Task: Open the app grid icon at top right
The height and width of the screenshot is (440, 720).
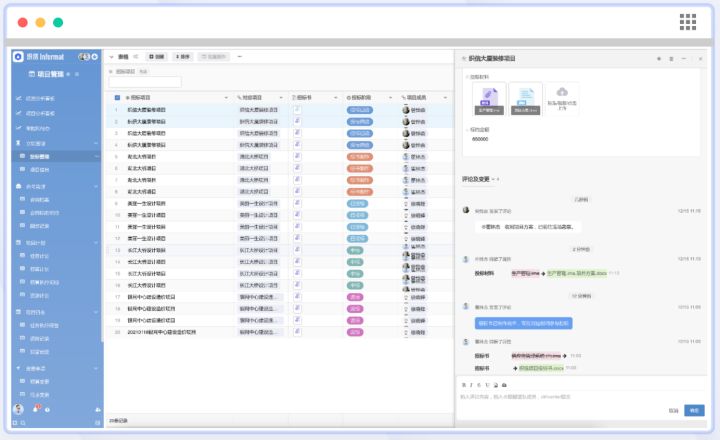Action: (x=688, y=21)
